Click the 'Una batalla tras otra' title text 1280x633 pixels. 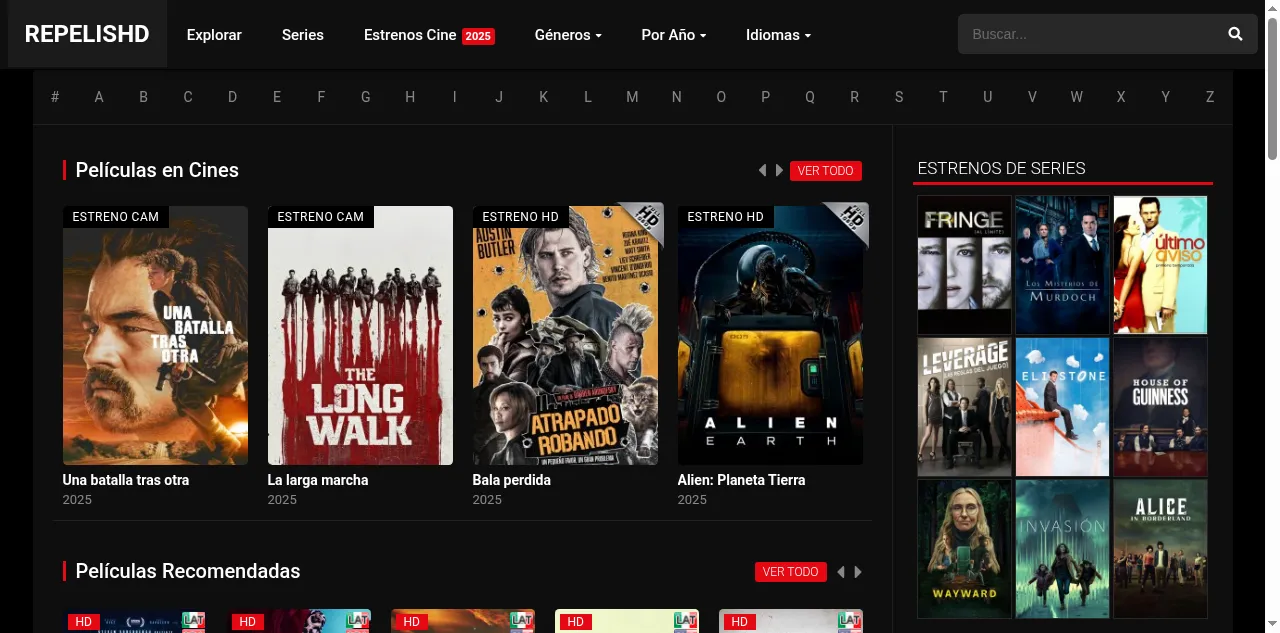[x=126, y=480]
